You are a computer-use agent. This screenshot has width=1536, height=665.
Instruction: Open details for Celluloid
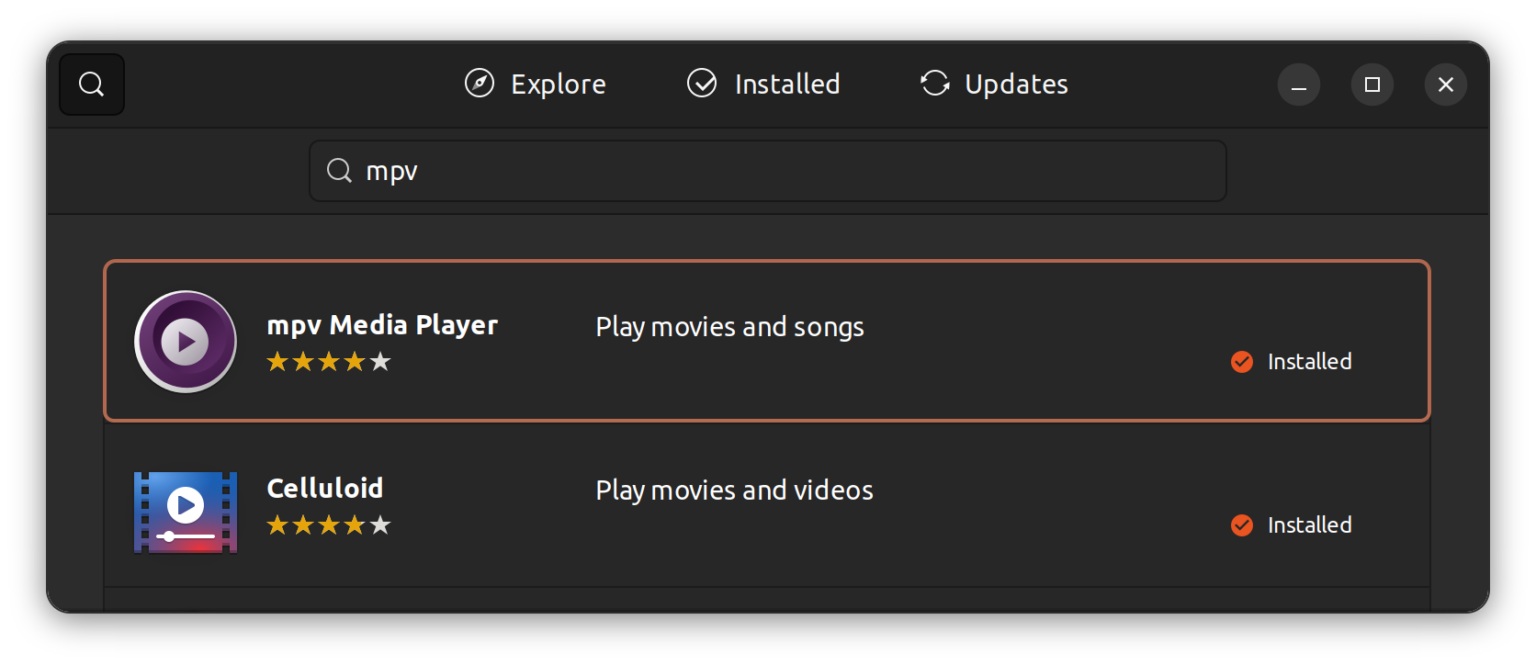[325, 488]
